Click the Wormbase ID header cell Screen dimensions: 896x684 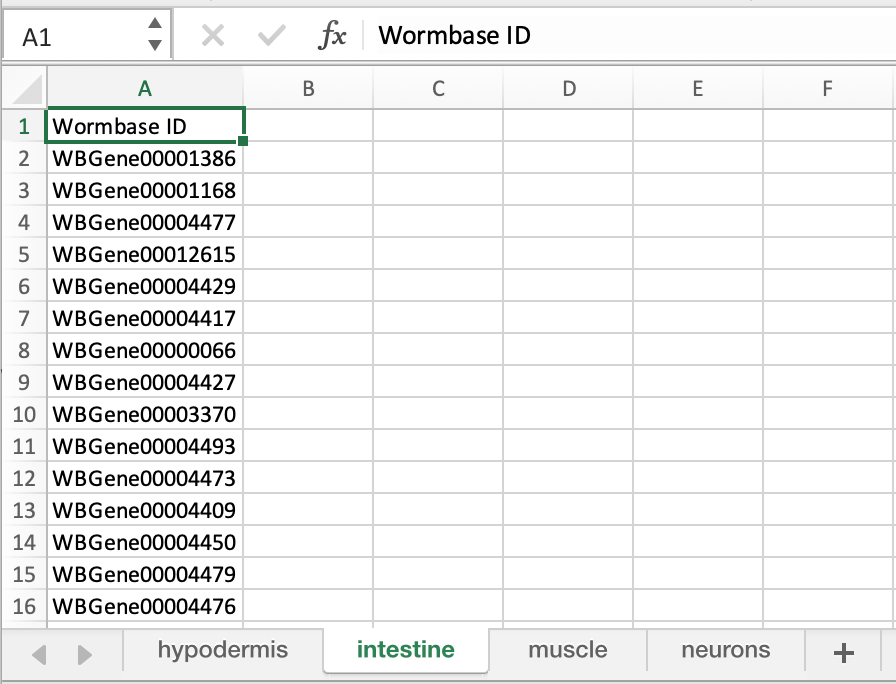[145, 126]
